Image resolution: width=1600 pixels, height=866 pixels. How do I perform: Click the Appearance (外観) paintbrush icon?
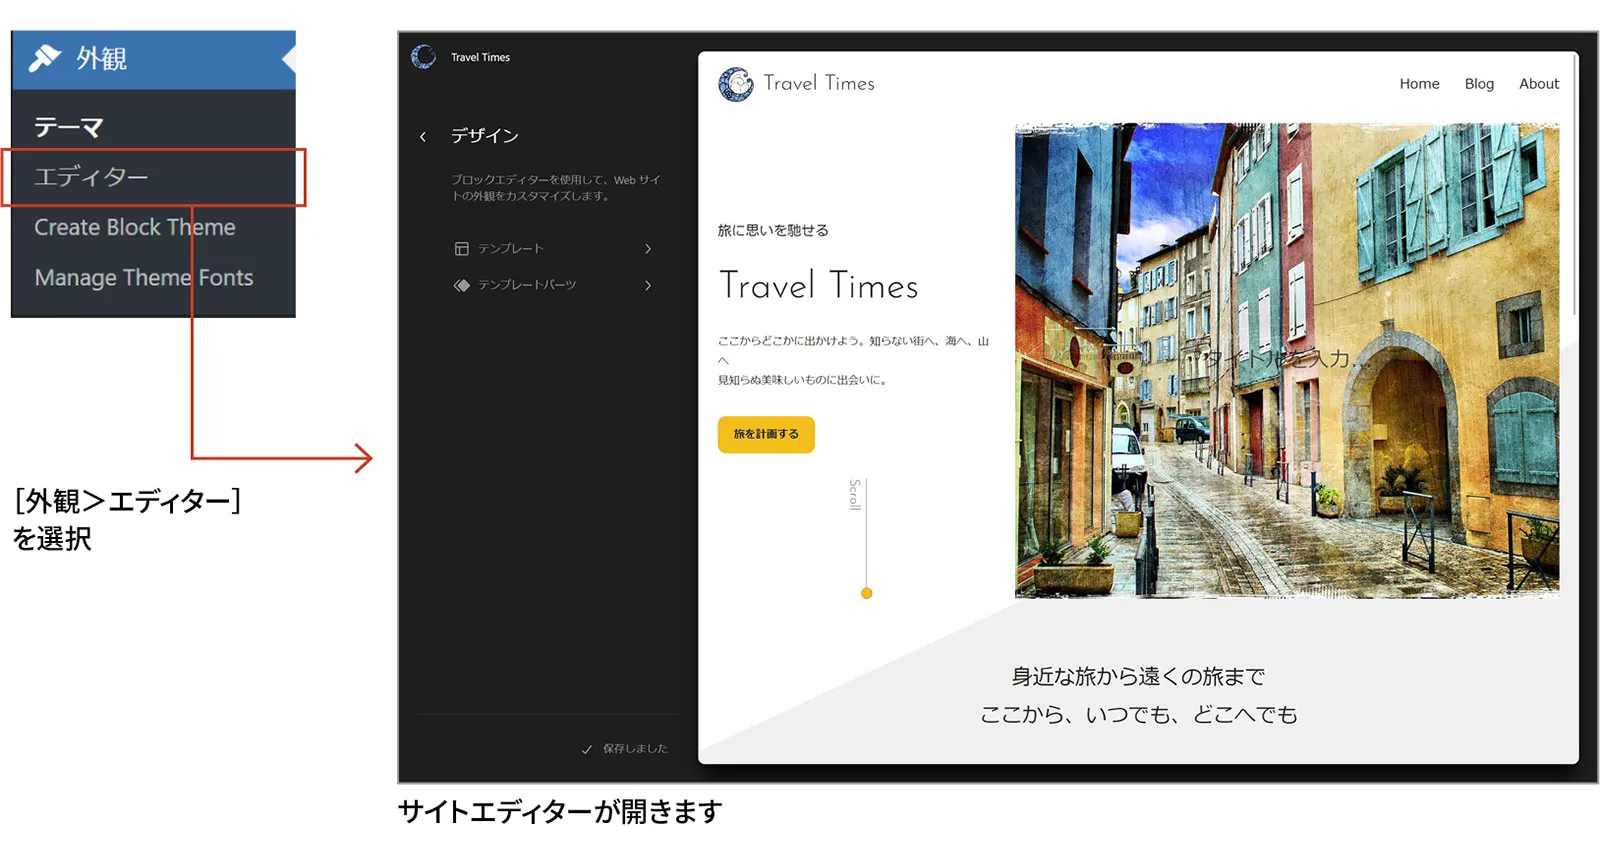pyautogui.click(x=45, y=59)
